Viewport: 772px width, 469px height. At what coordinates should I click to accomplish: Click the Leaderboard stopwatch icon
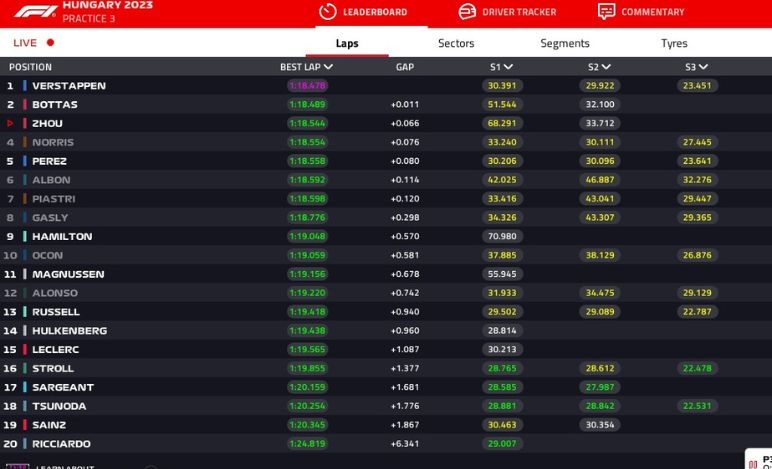(x=327, y=12)
